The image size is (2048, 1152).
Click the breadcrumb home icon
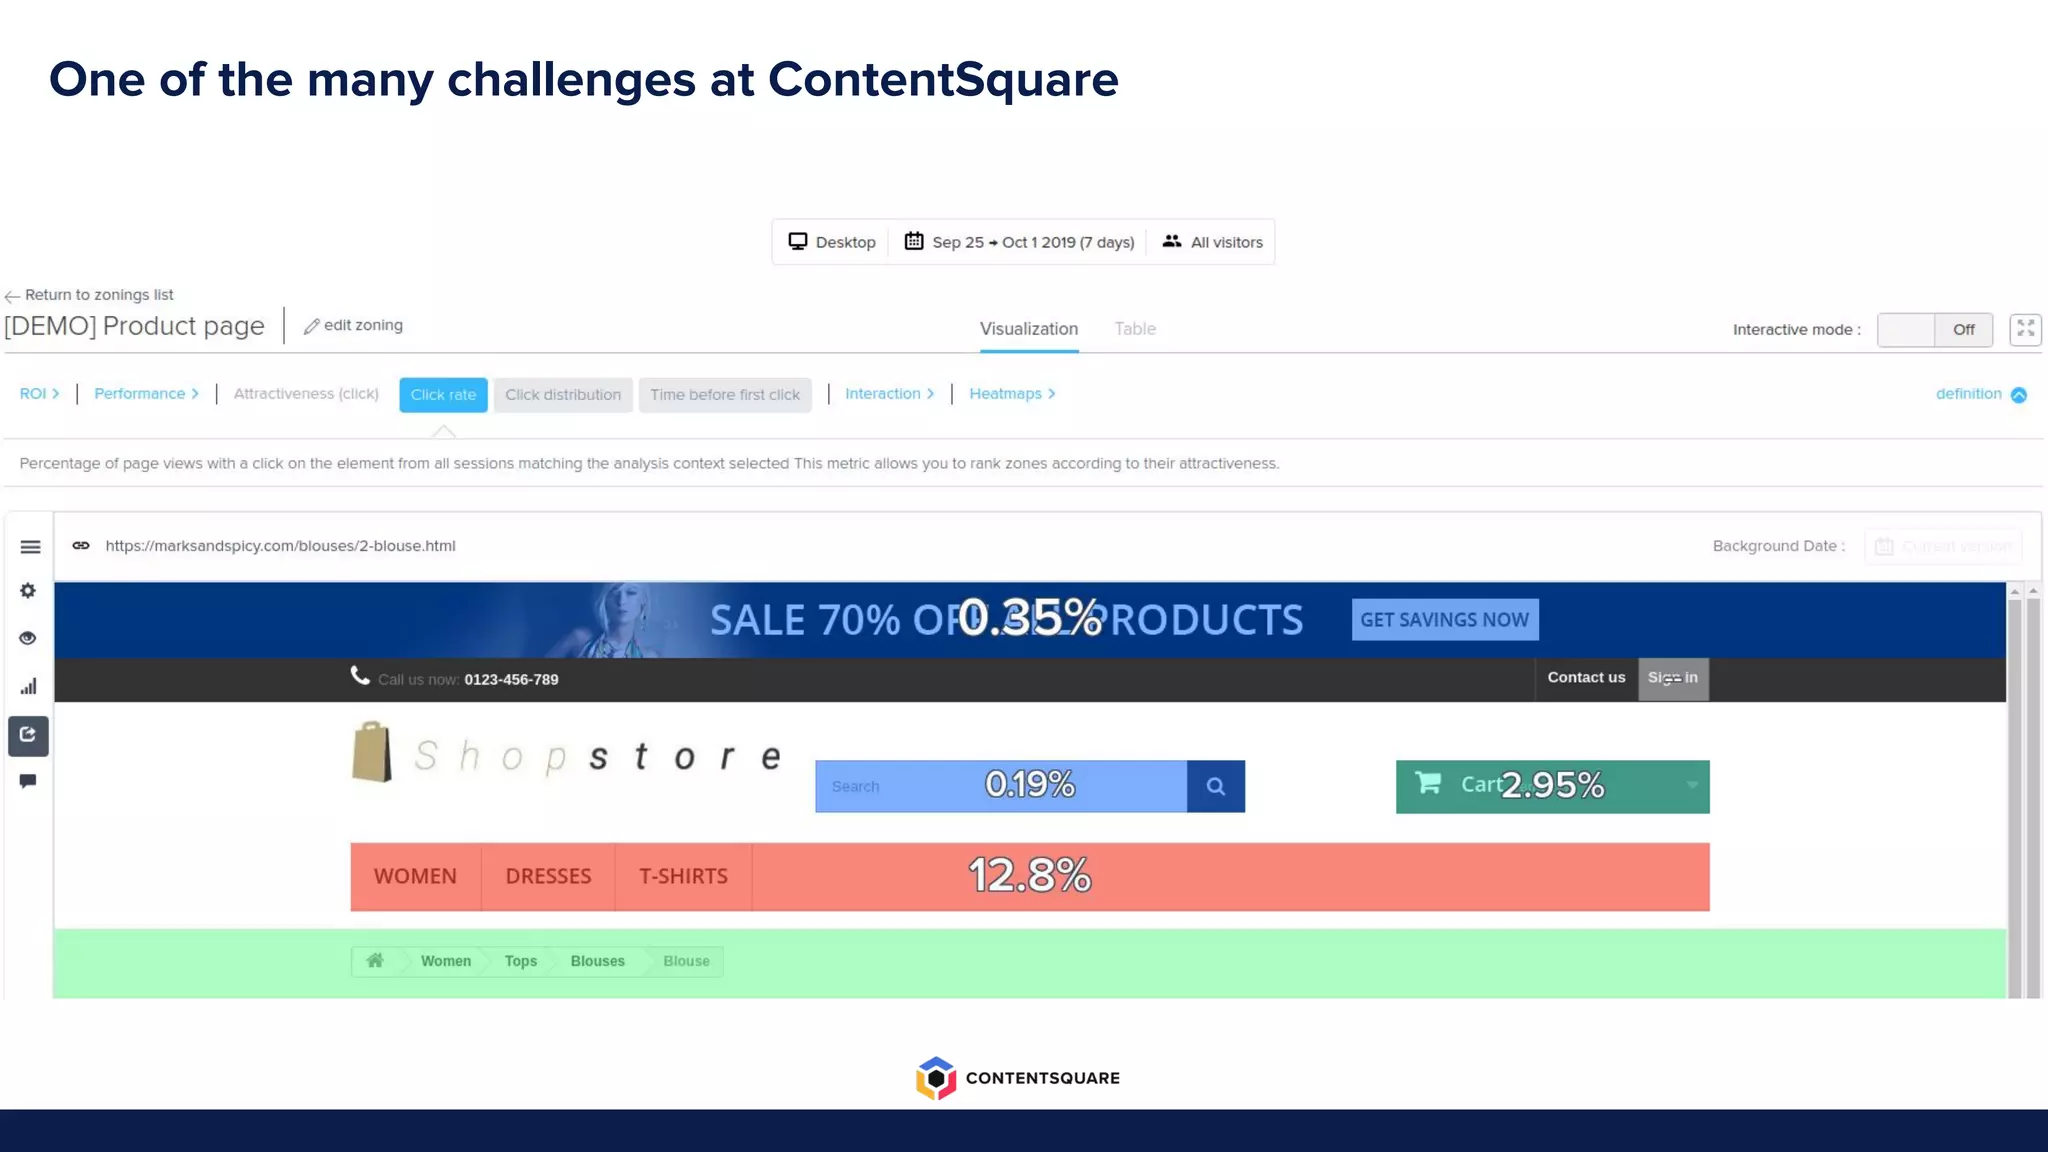pyautogui.click(x=375, y=960)
